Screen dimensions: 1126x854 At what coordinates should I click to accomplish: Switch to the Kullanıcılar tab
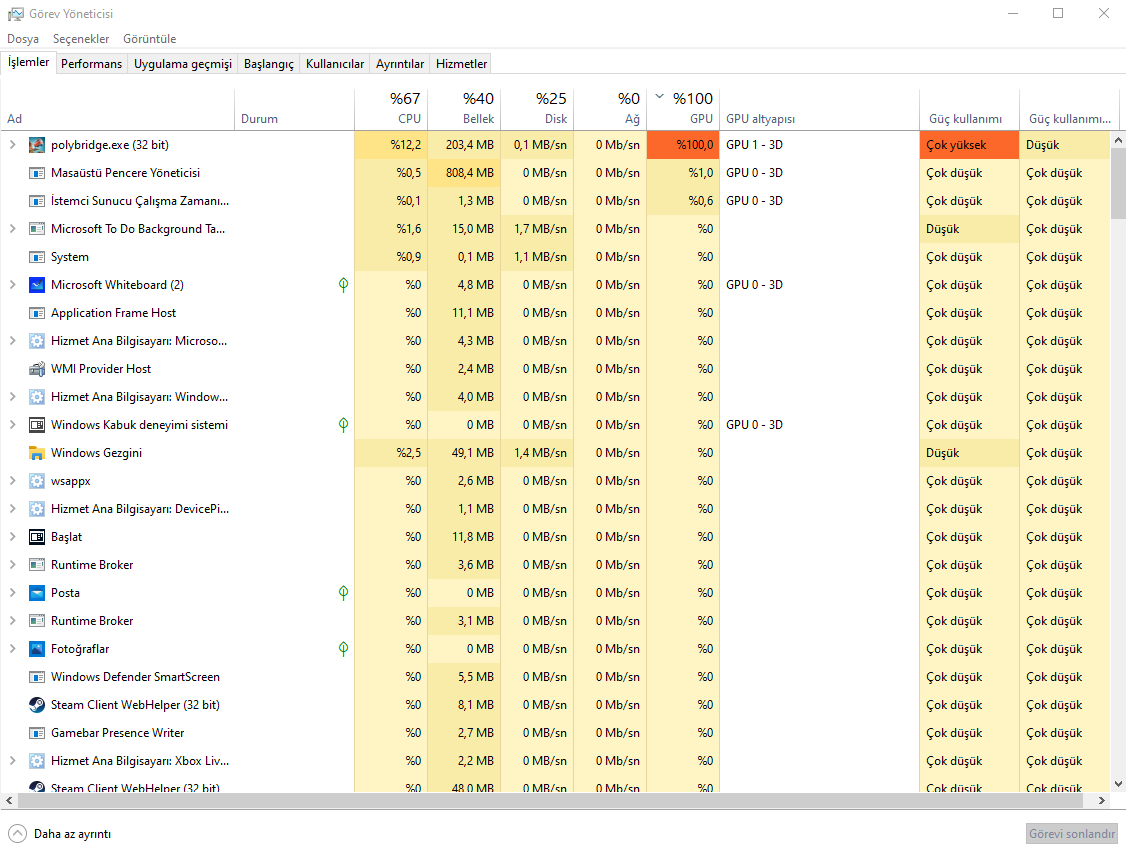tap(335, 64)
